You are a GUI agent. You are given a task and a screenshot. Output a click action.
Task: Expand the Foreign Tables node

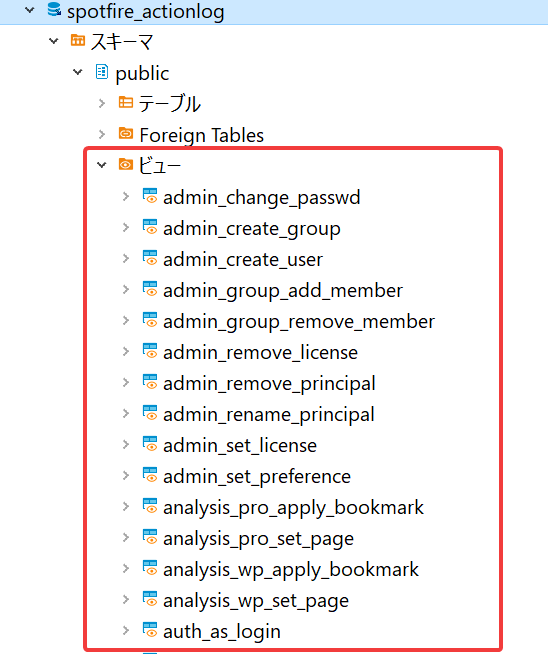pos(102,134)
